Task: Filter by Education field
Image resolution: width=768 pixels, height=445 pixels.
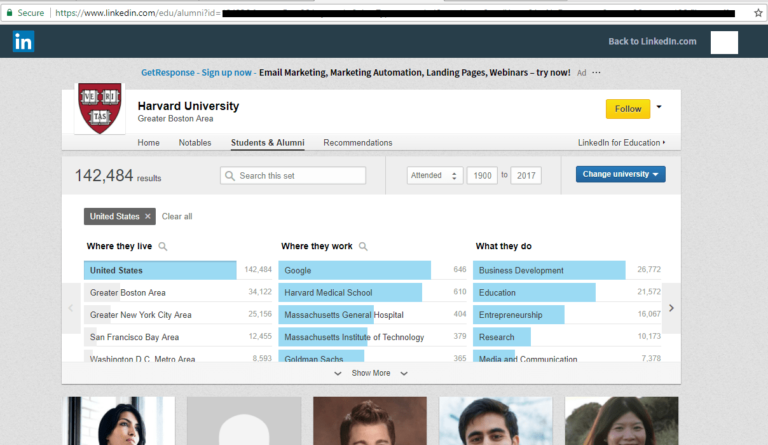Action: (567, 292)
